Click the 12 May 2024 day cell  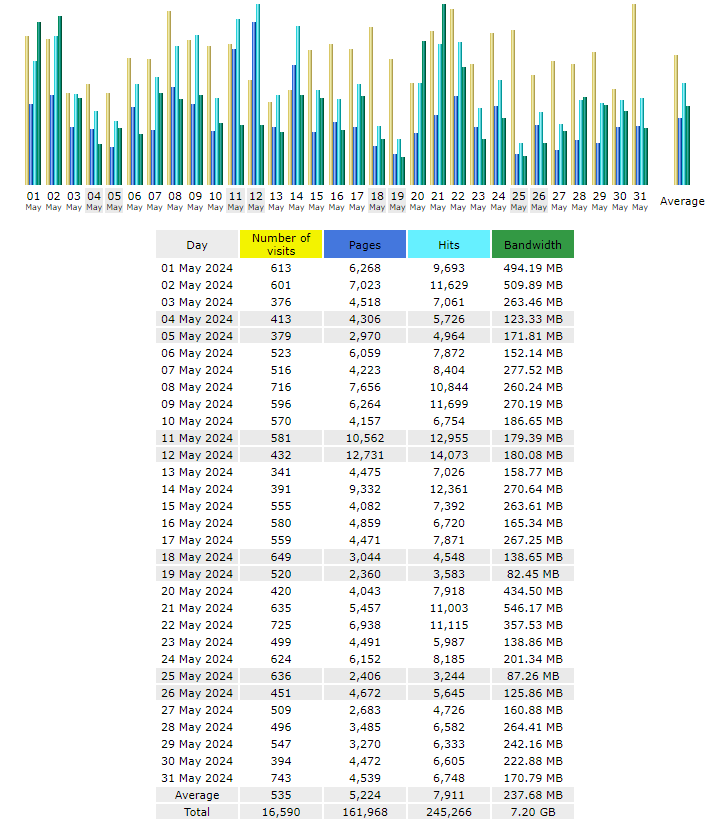coord(197,455)
